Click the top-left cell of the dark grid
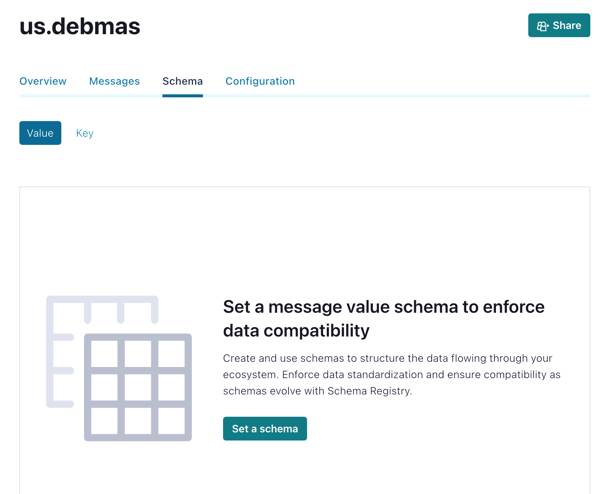This screenshot has height=494, width=600. (x=104, y=354)
